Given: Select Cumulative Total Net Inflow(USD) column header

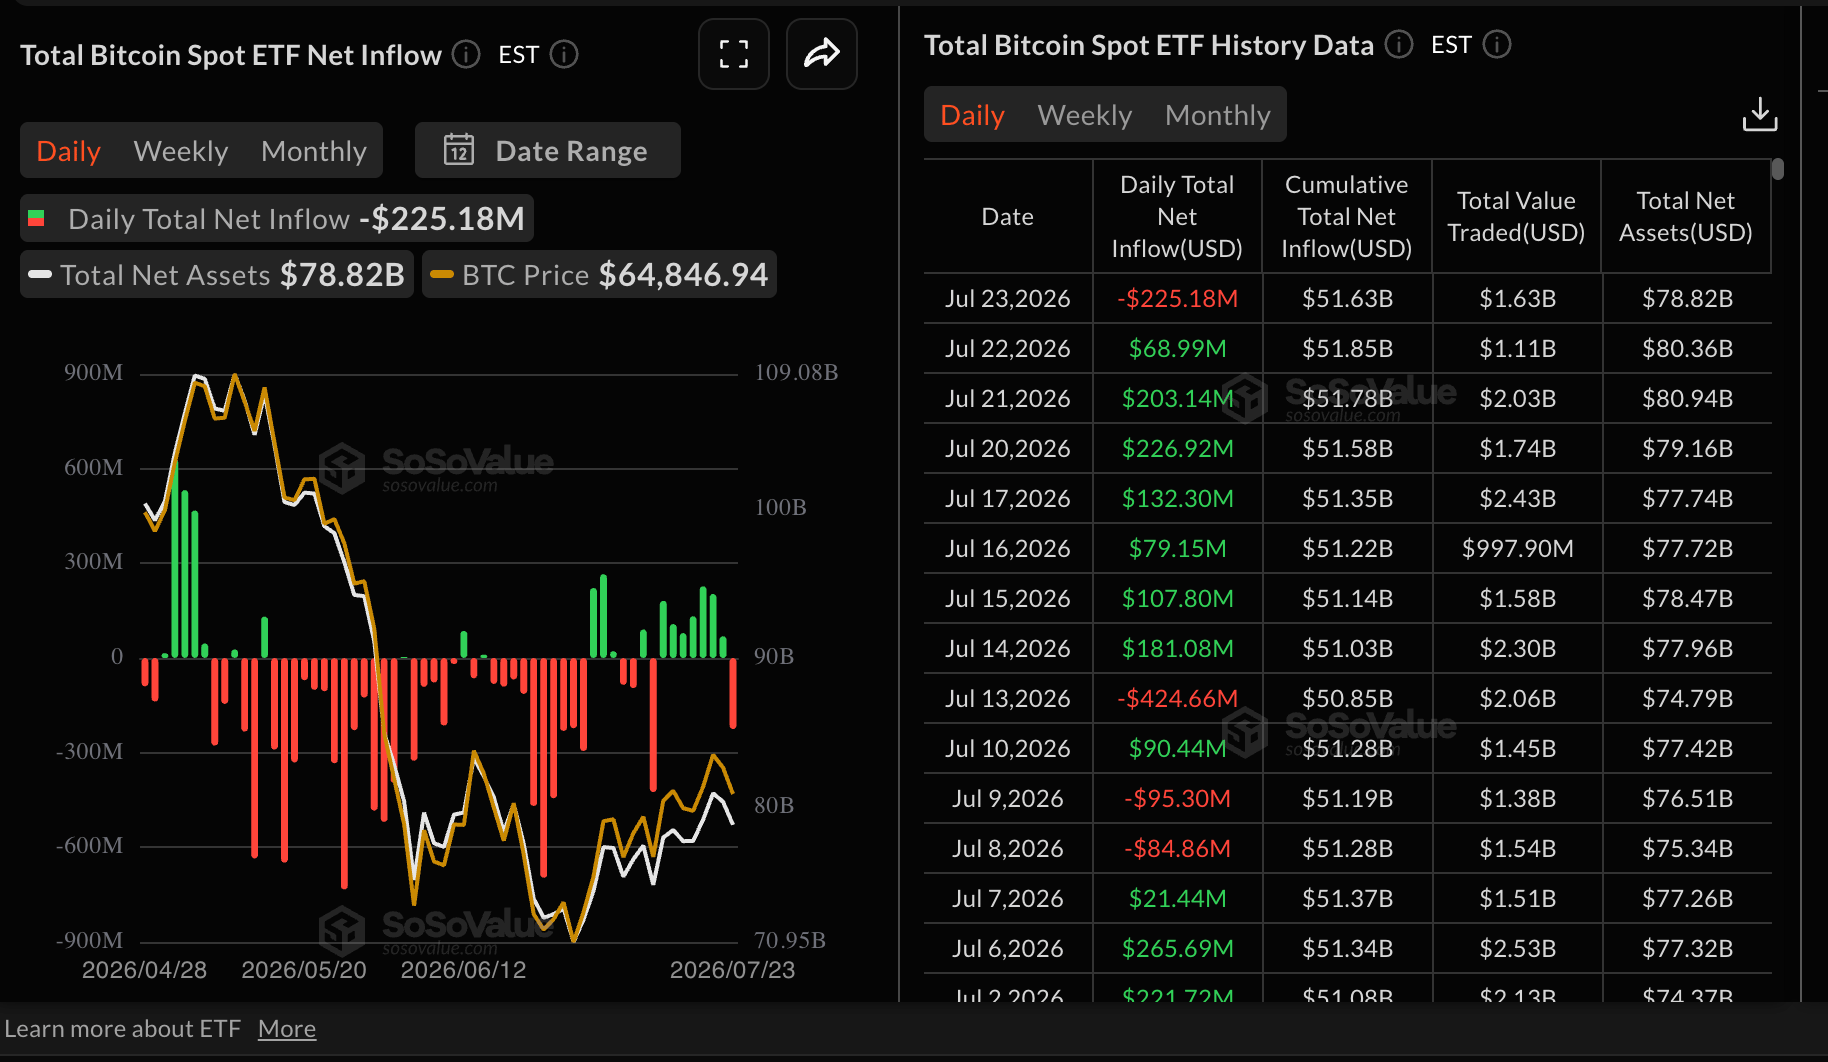Looking at the screenshot, I should [x=1347, y=216].
